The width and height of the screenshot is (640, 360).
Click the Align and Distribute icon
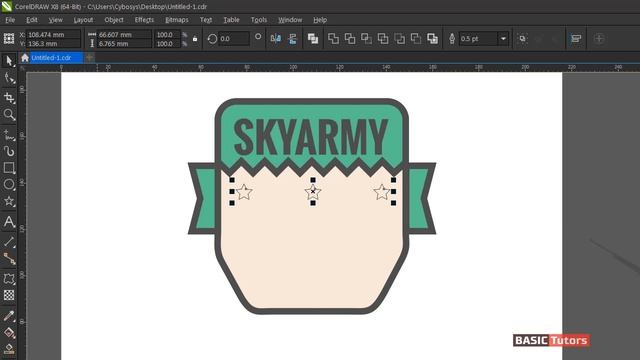[576, 38]
